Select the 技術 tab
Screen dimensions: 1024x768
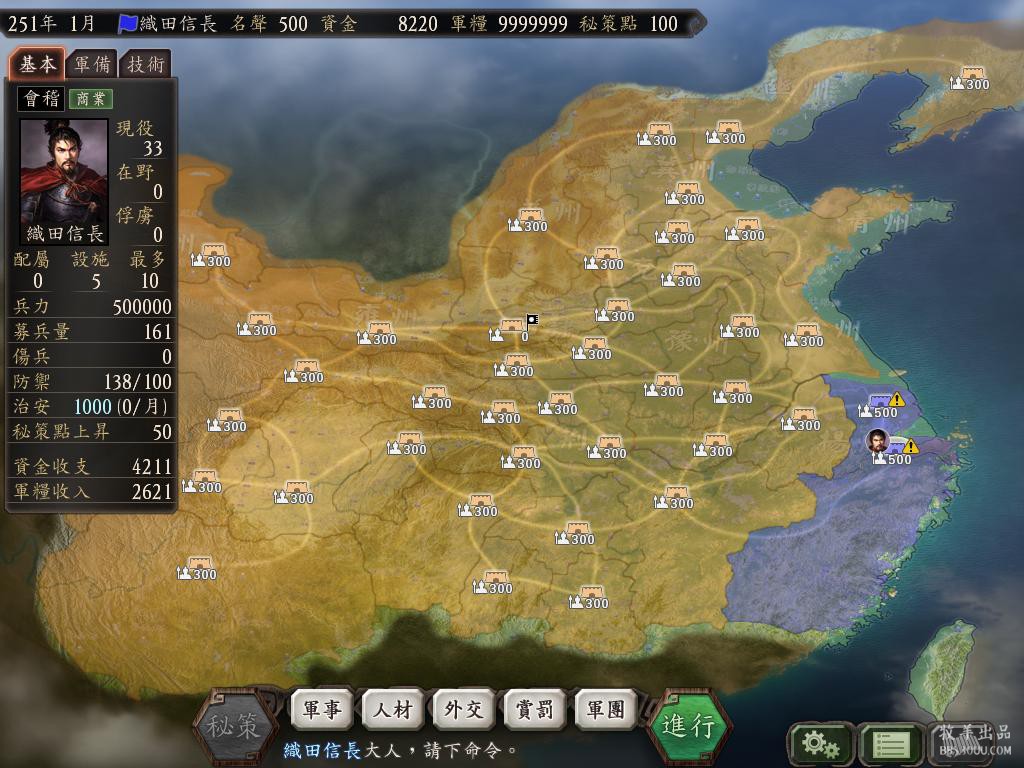145,64
